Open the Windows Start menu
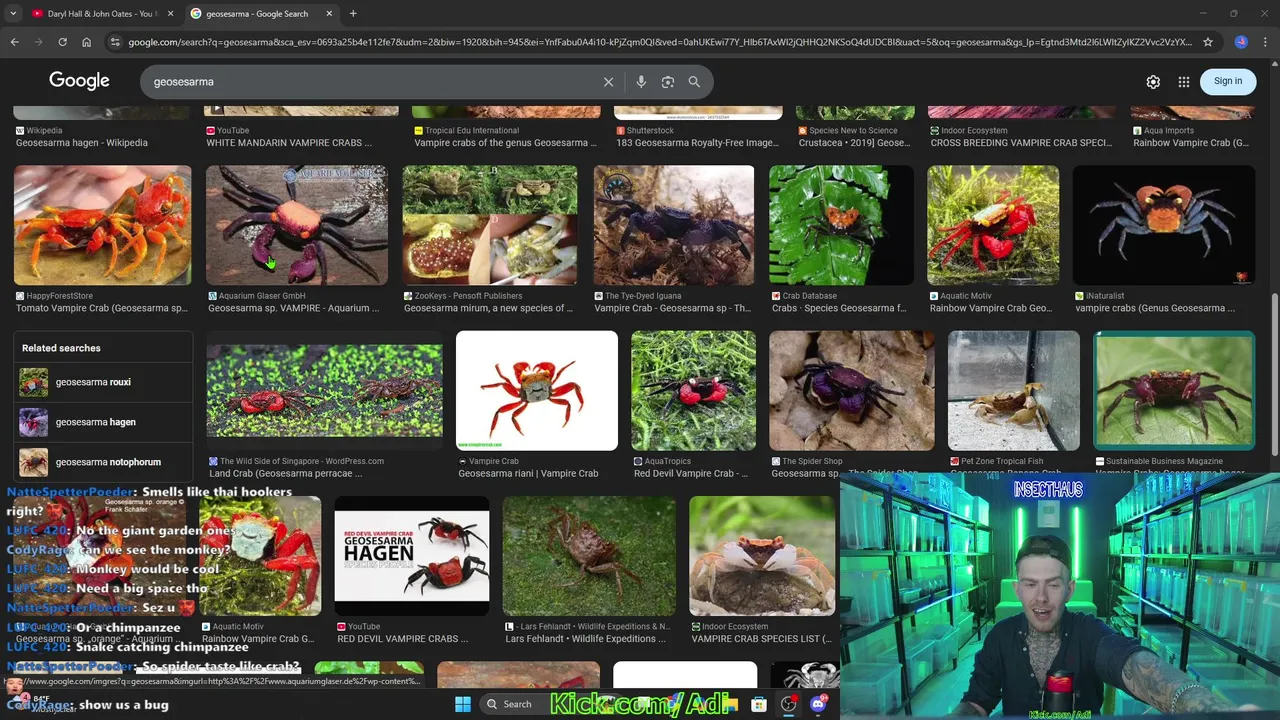Viewport: 1280px width, 720px height. coord(463,704)
